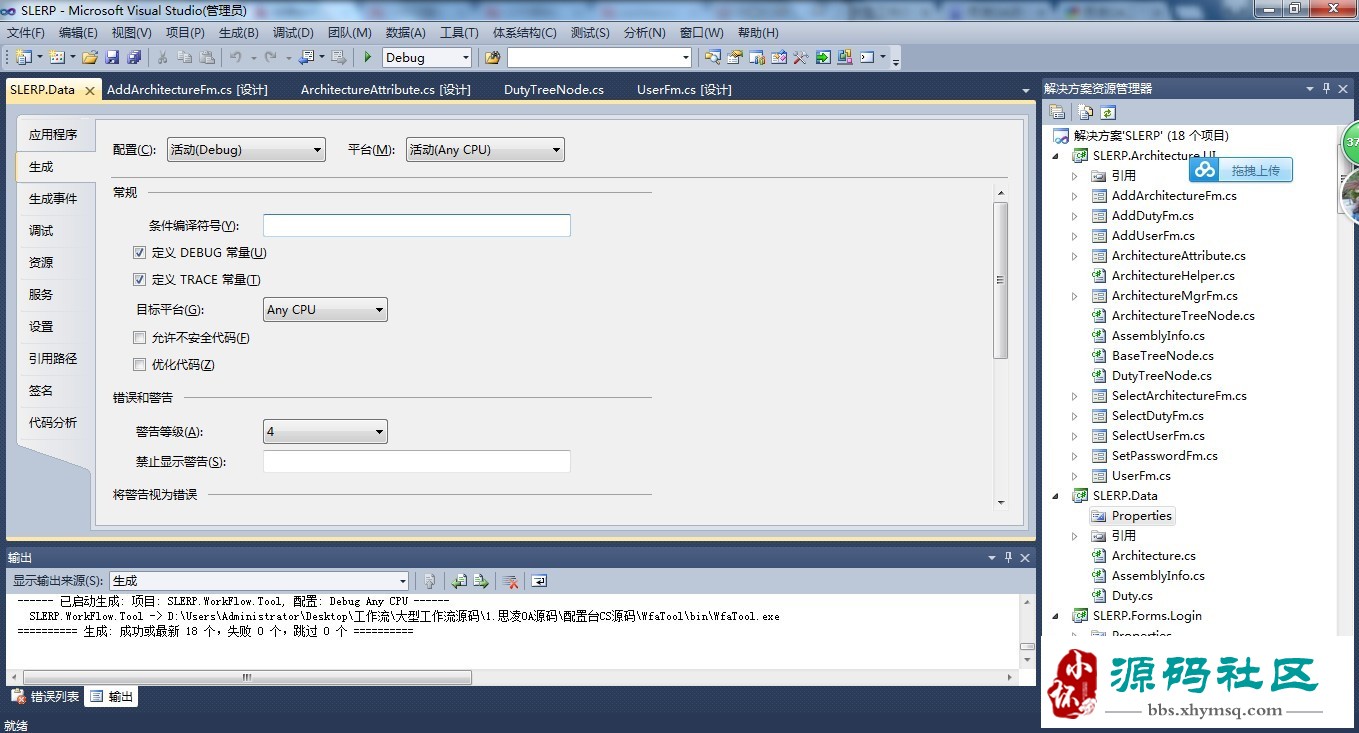Open the 调试(D) menu
This screenshot has width=1359, height=733.
click(293, 33)
